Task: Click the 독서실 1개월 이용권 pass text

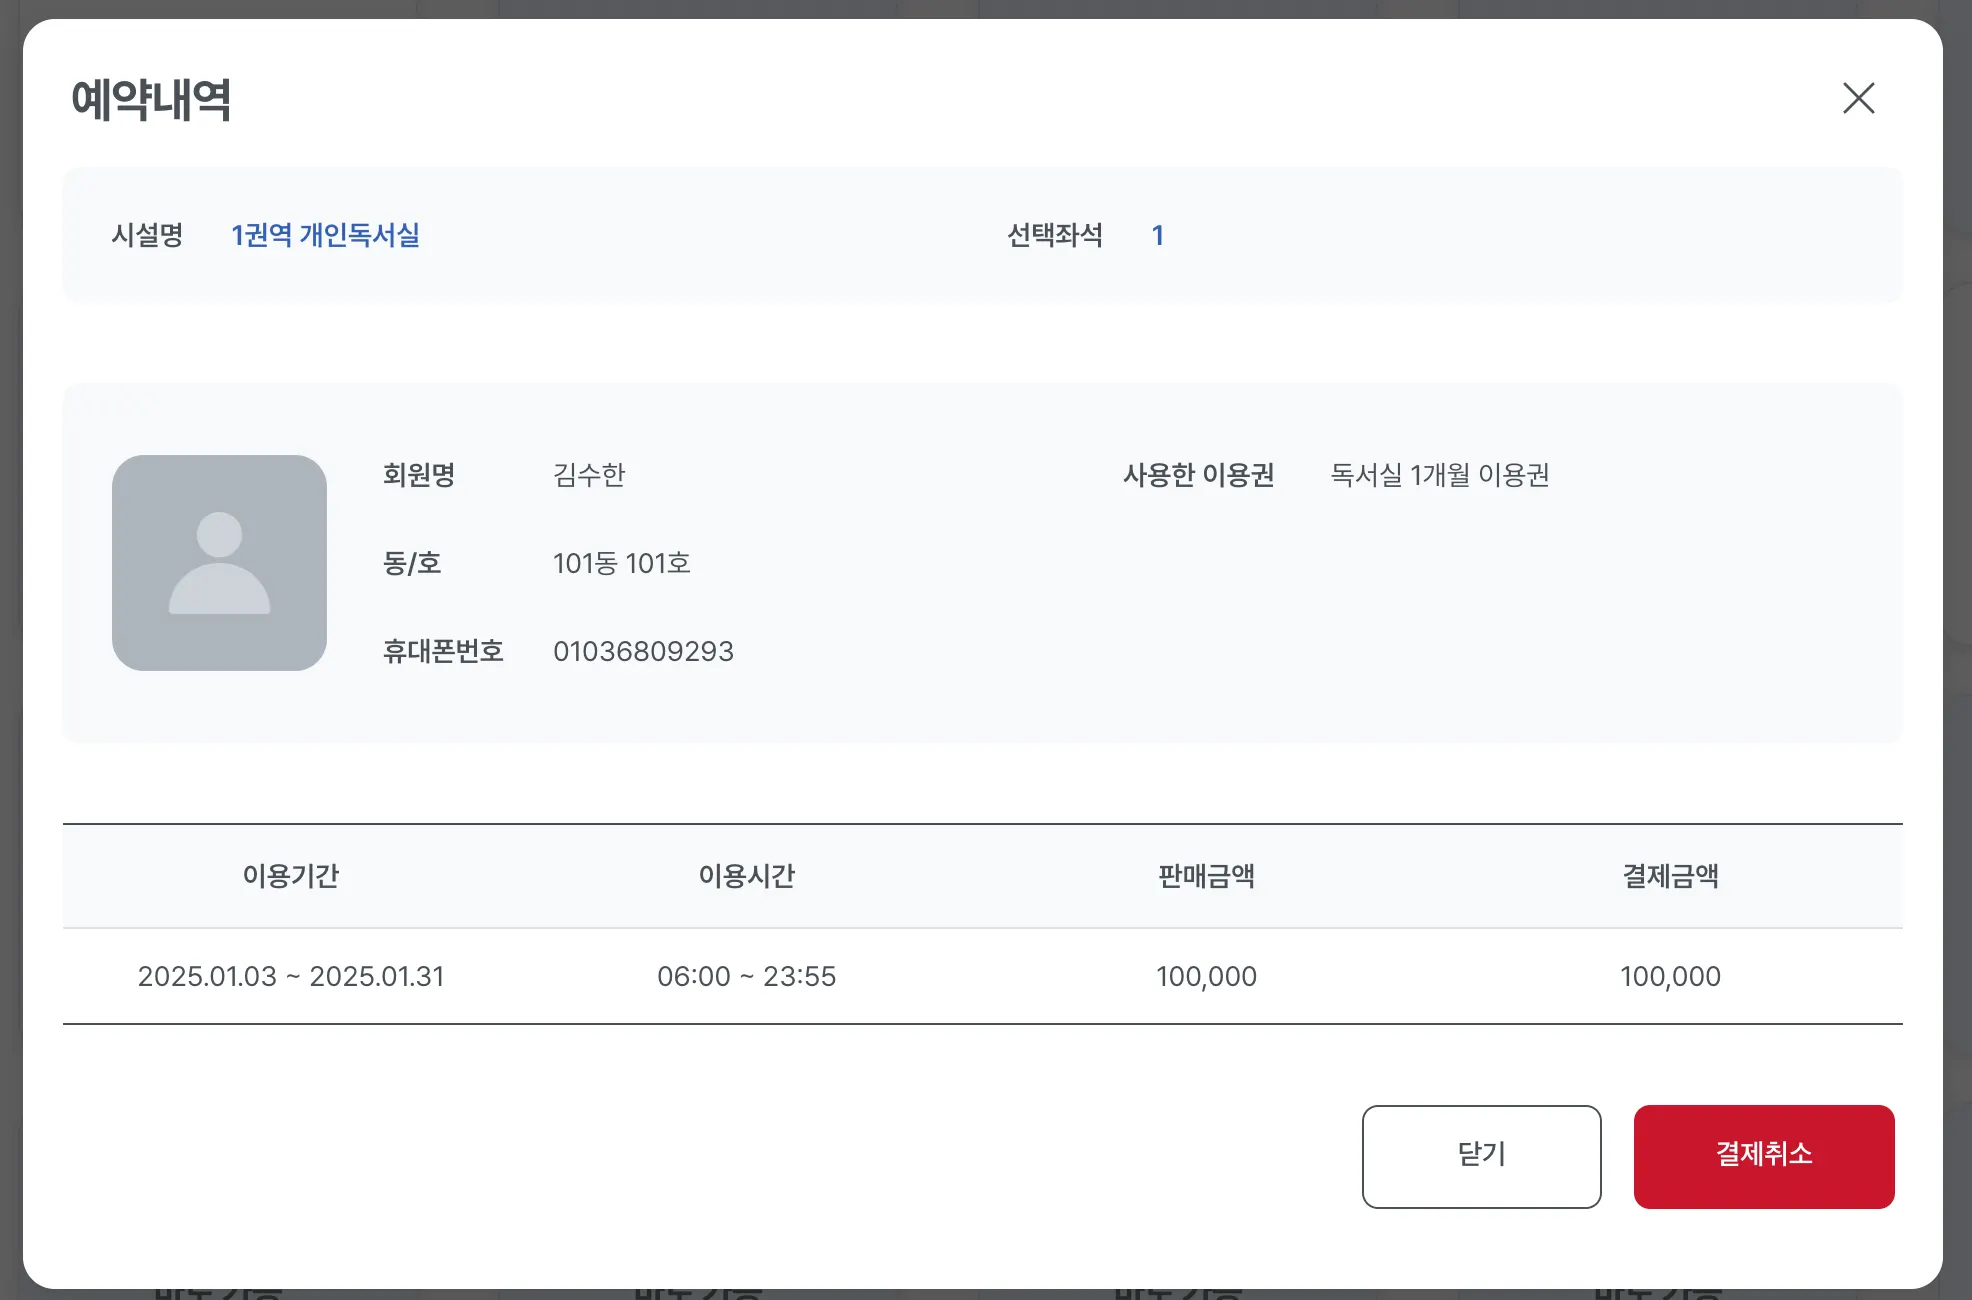Action: [1439, 474]
